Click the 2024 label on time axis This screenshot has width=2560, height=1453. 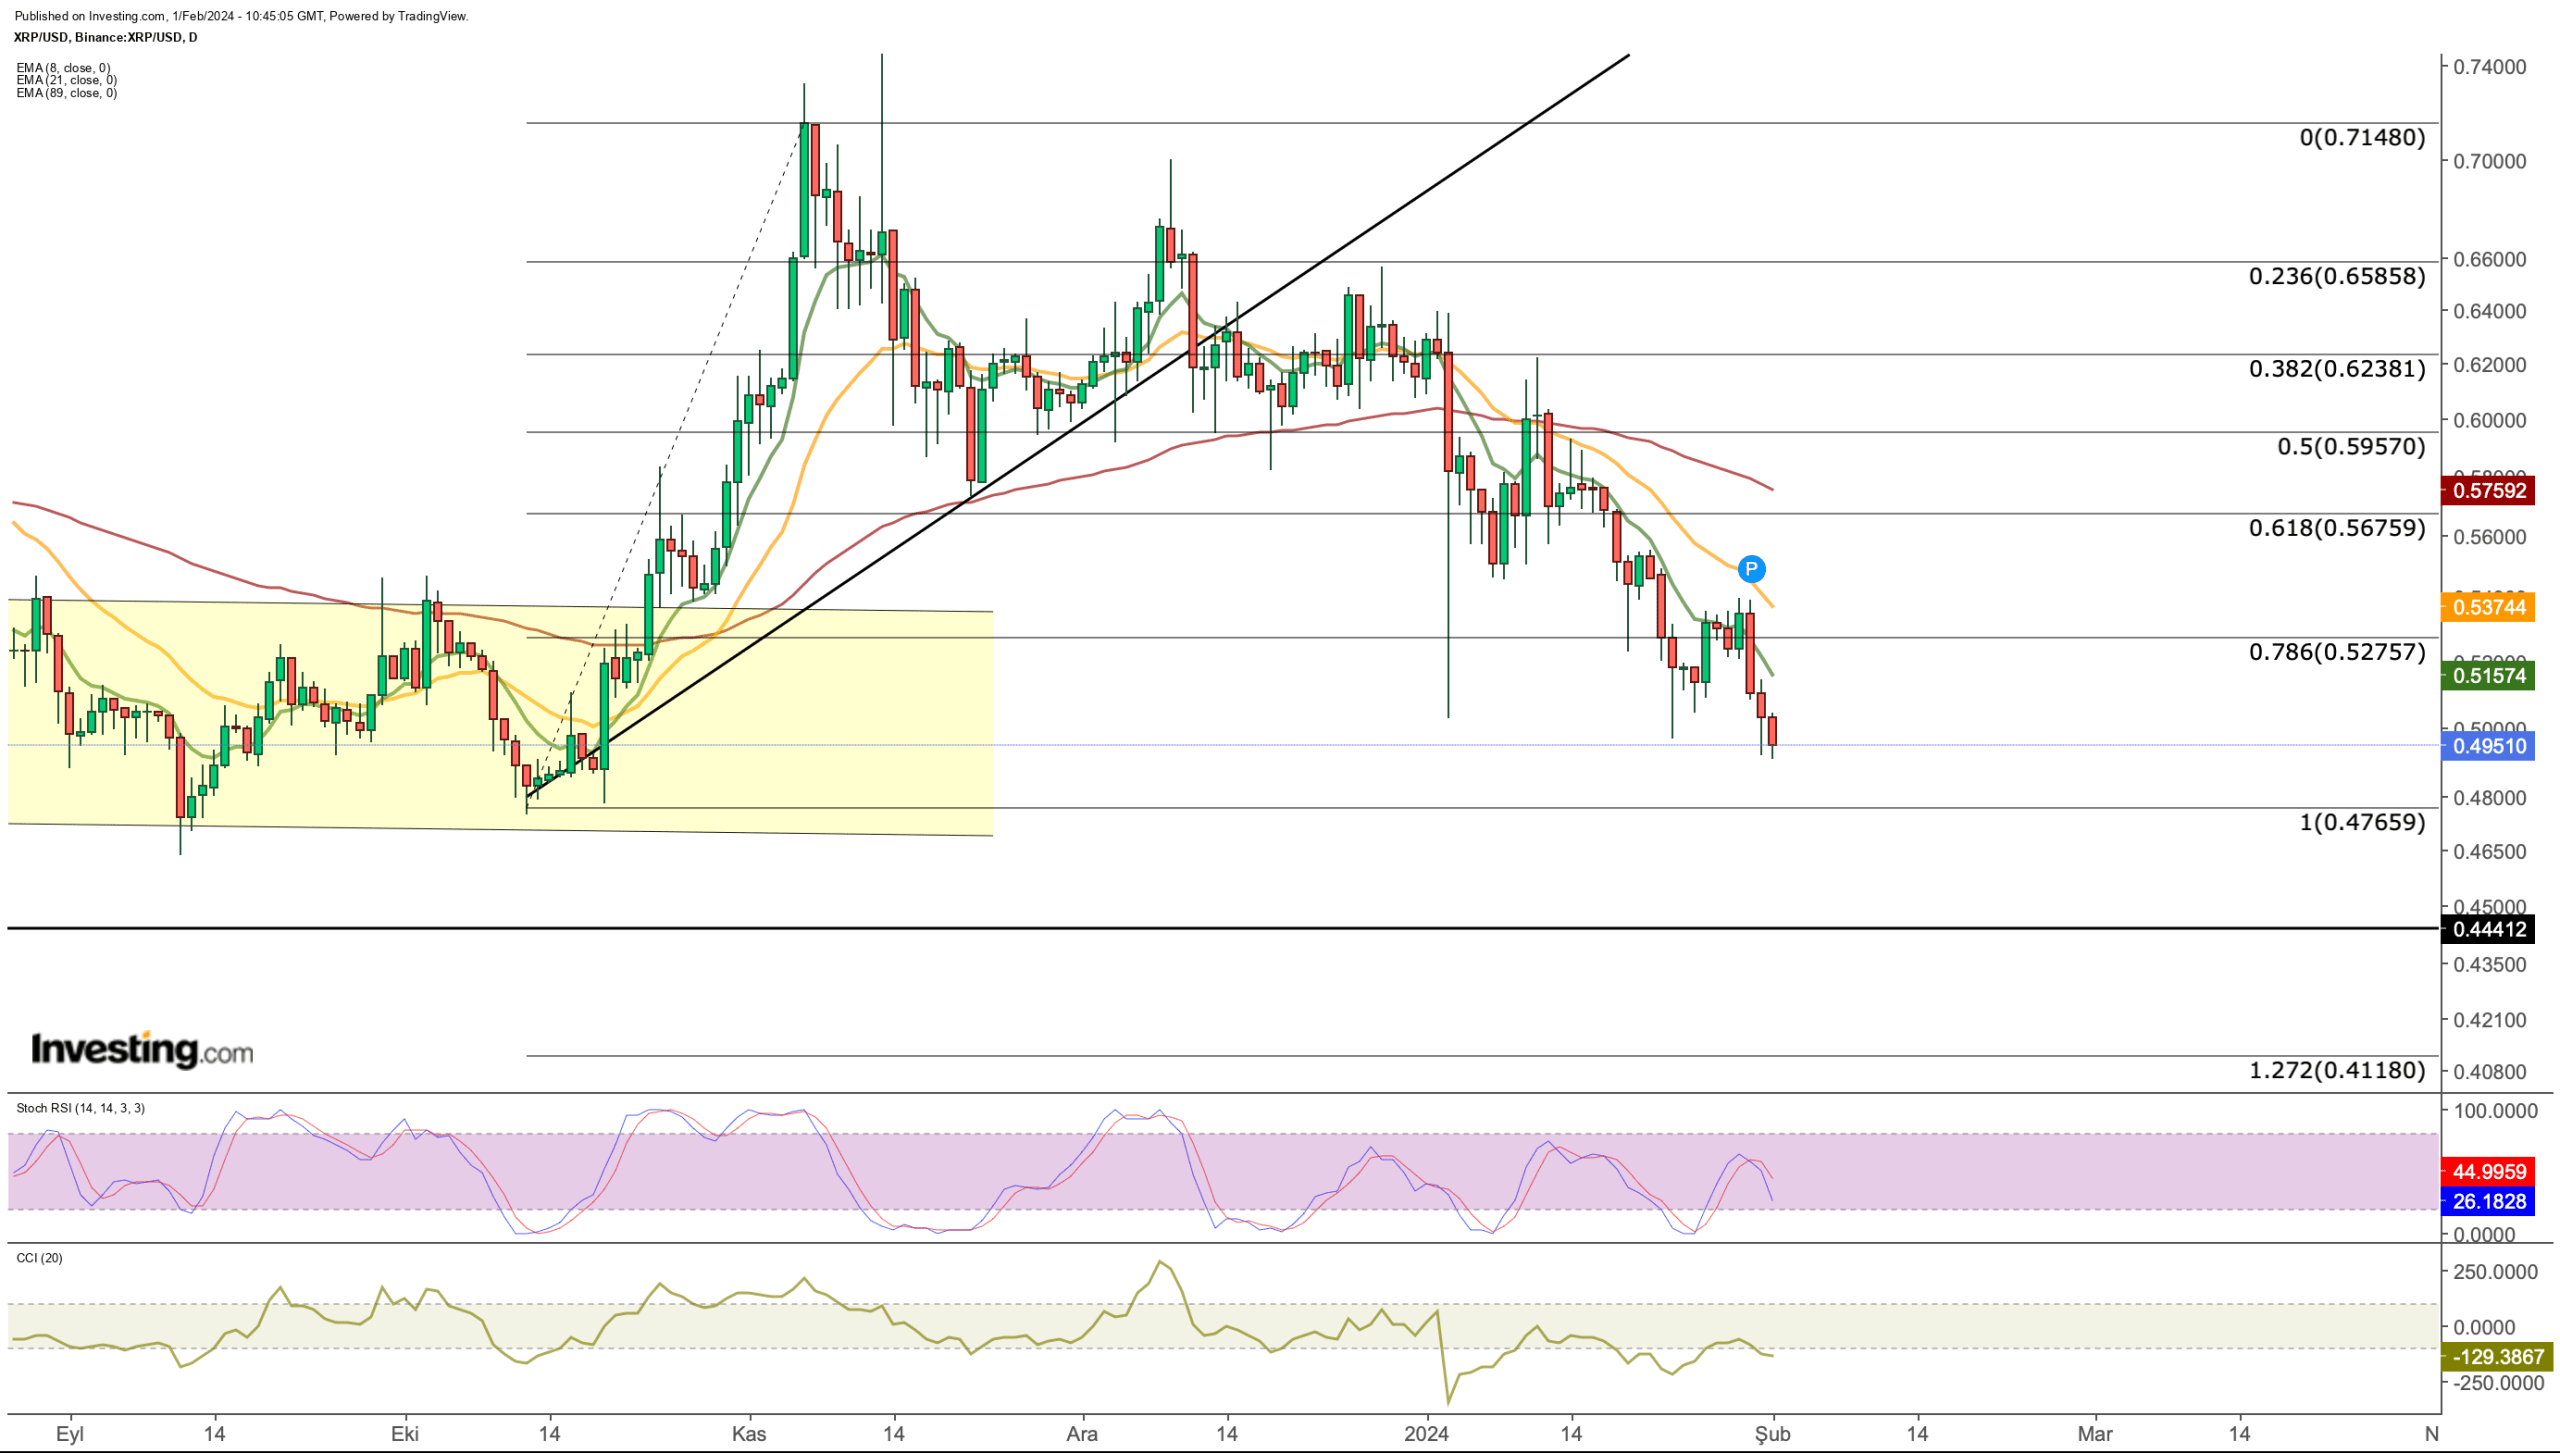1426,1434
